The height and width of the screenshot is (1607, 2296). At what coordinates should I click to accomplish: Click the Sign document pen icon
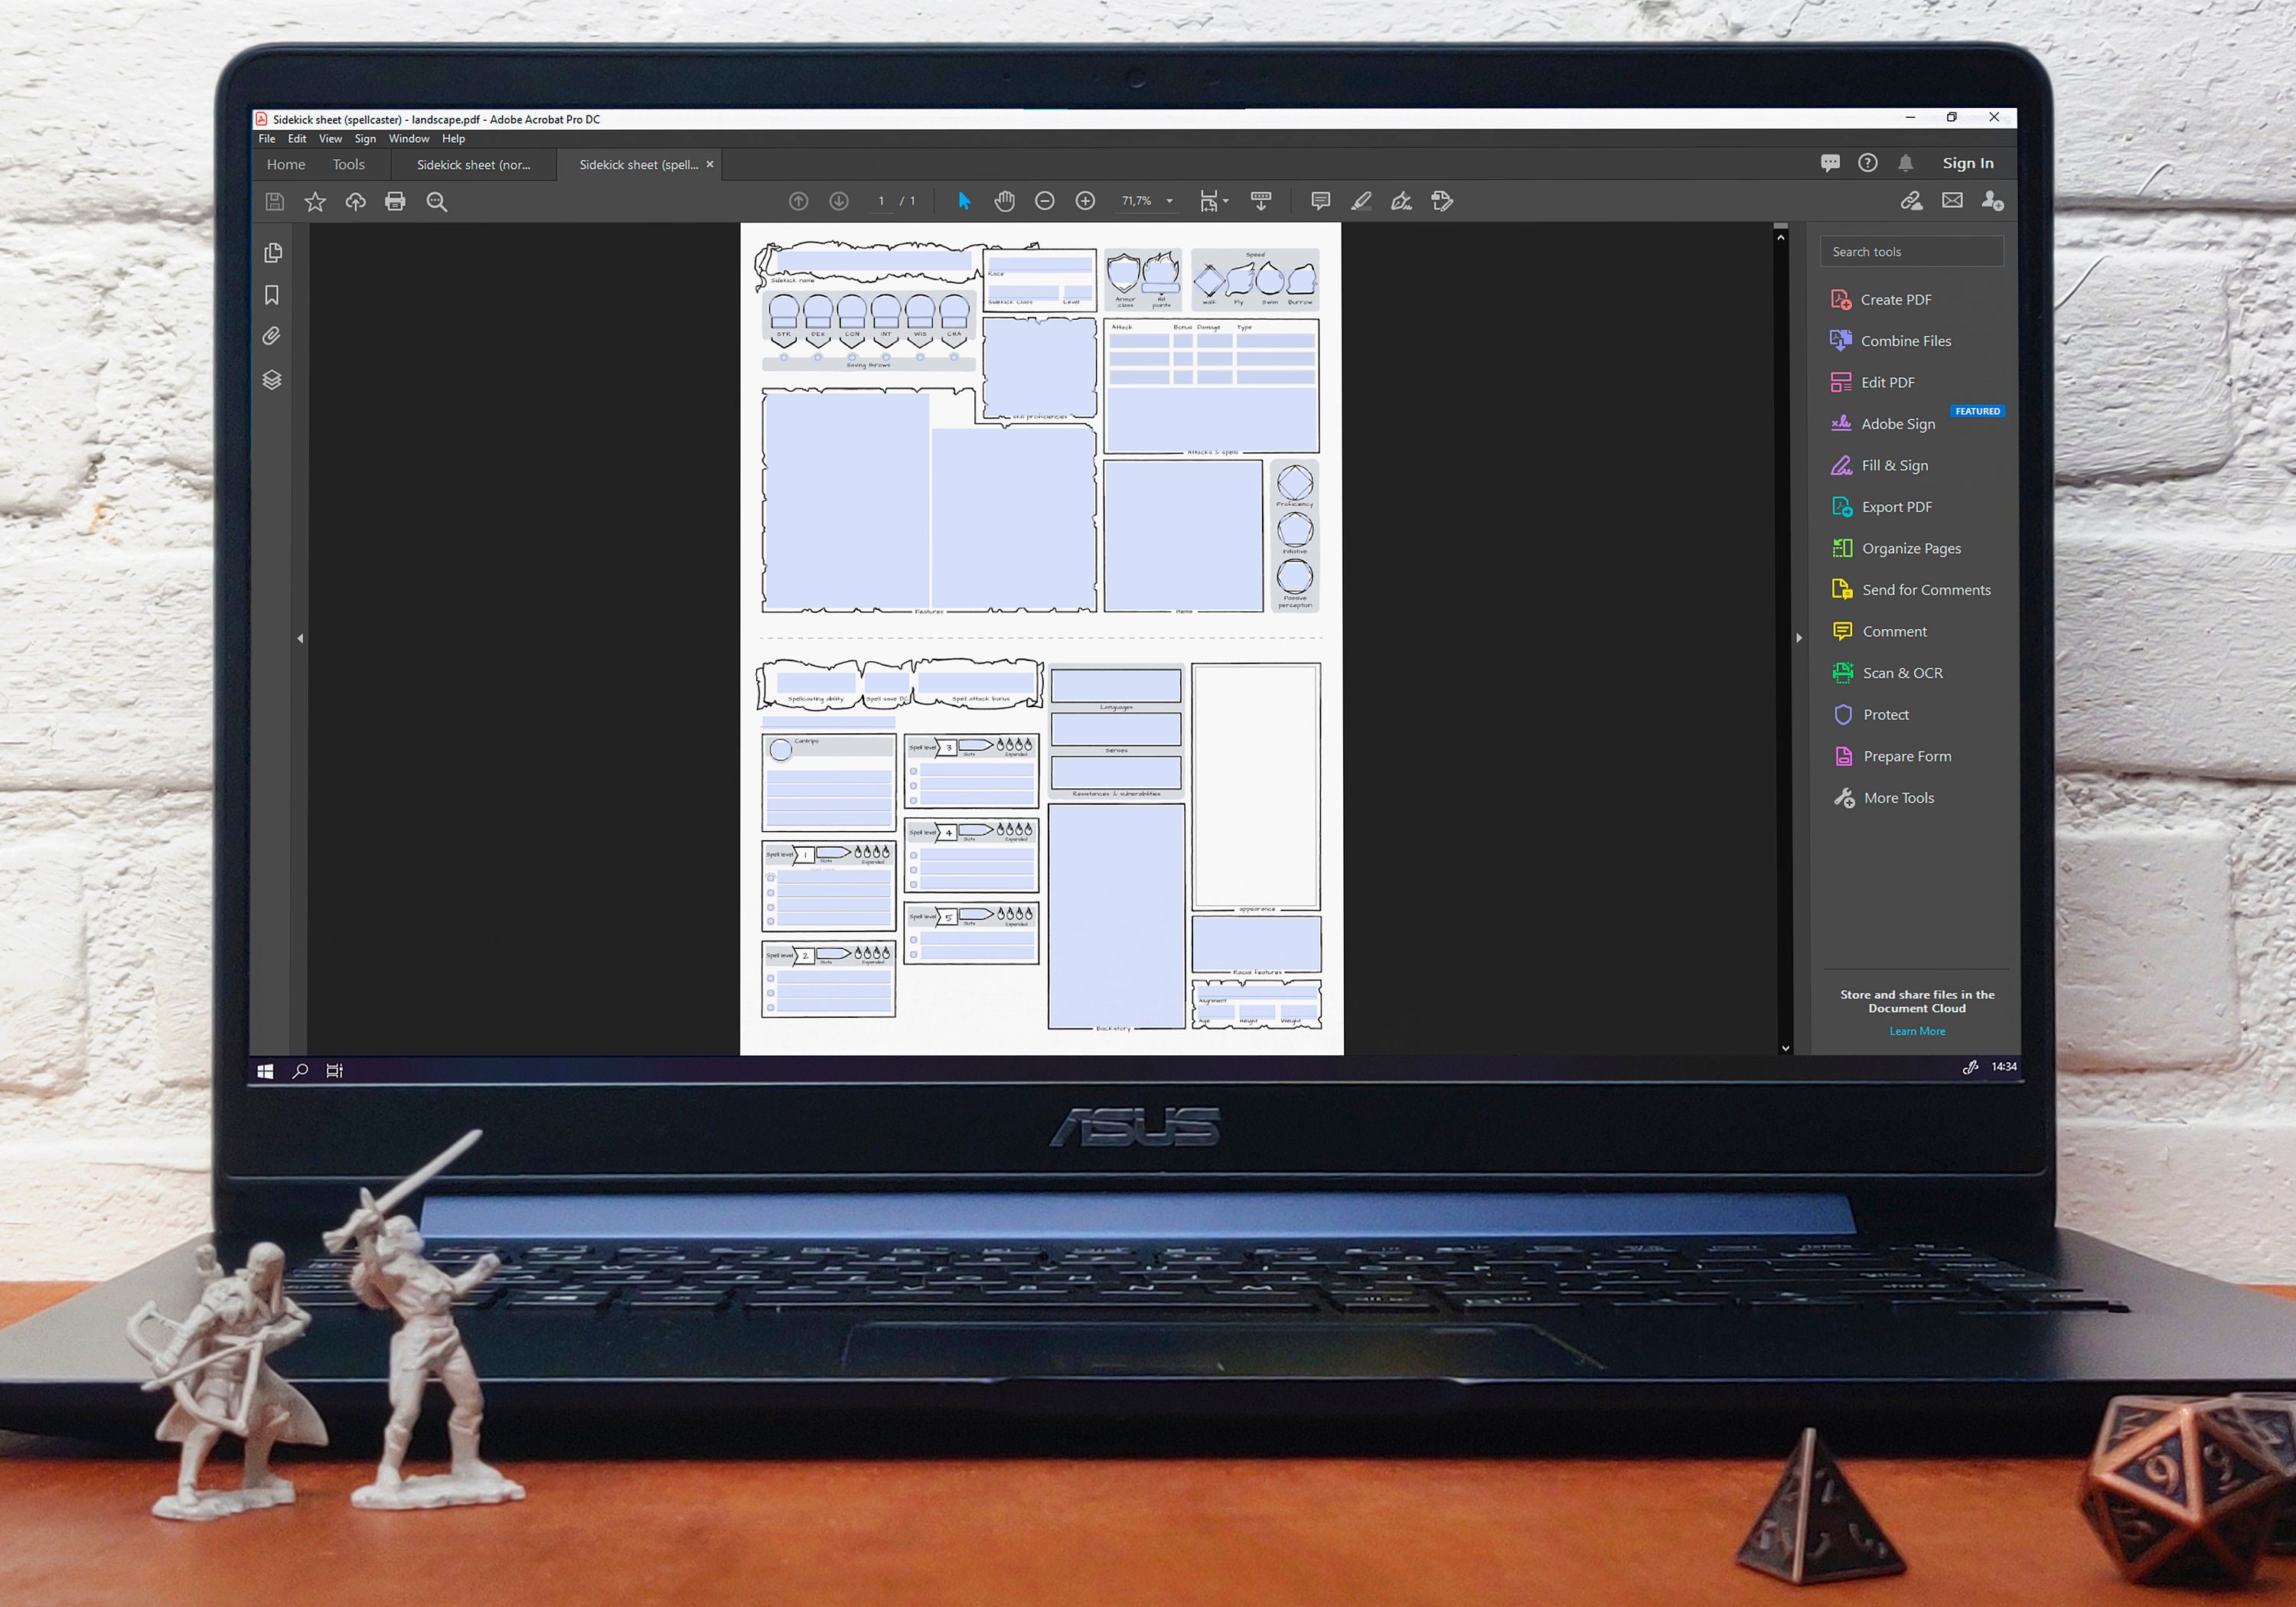pos(1401,201)
